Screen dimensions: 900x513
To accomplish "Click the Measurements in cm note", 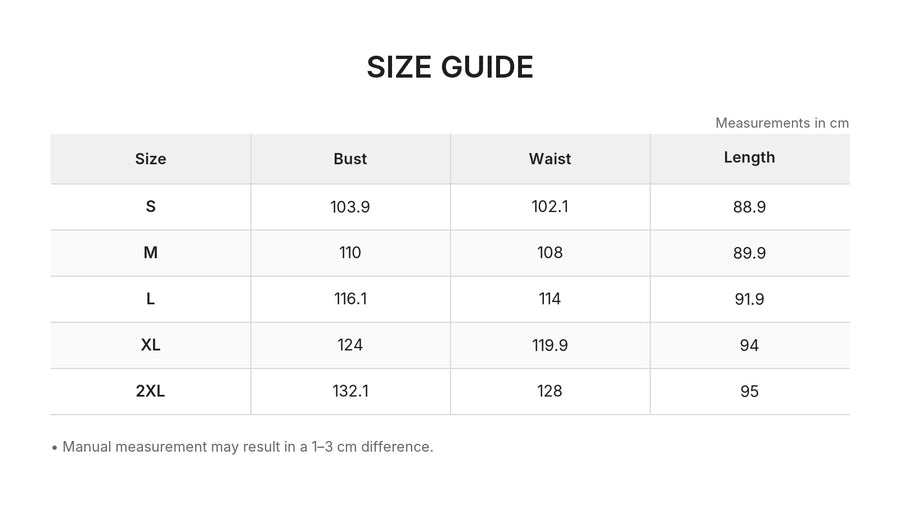I will [782, 123].
